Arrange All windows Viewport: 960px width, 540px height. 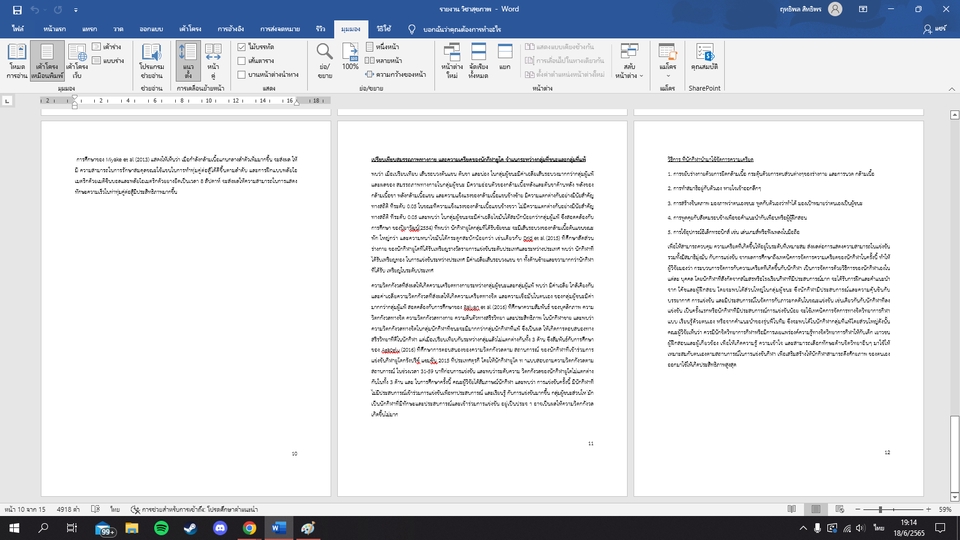click(478, 61)
